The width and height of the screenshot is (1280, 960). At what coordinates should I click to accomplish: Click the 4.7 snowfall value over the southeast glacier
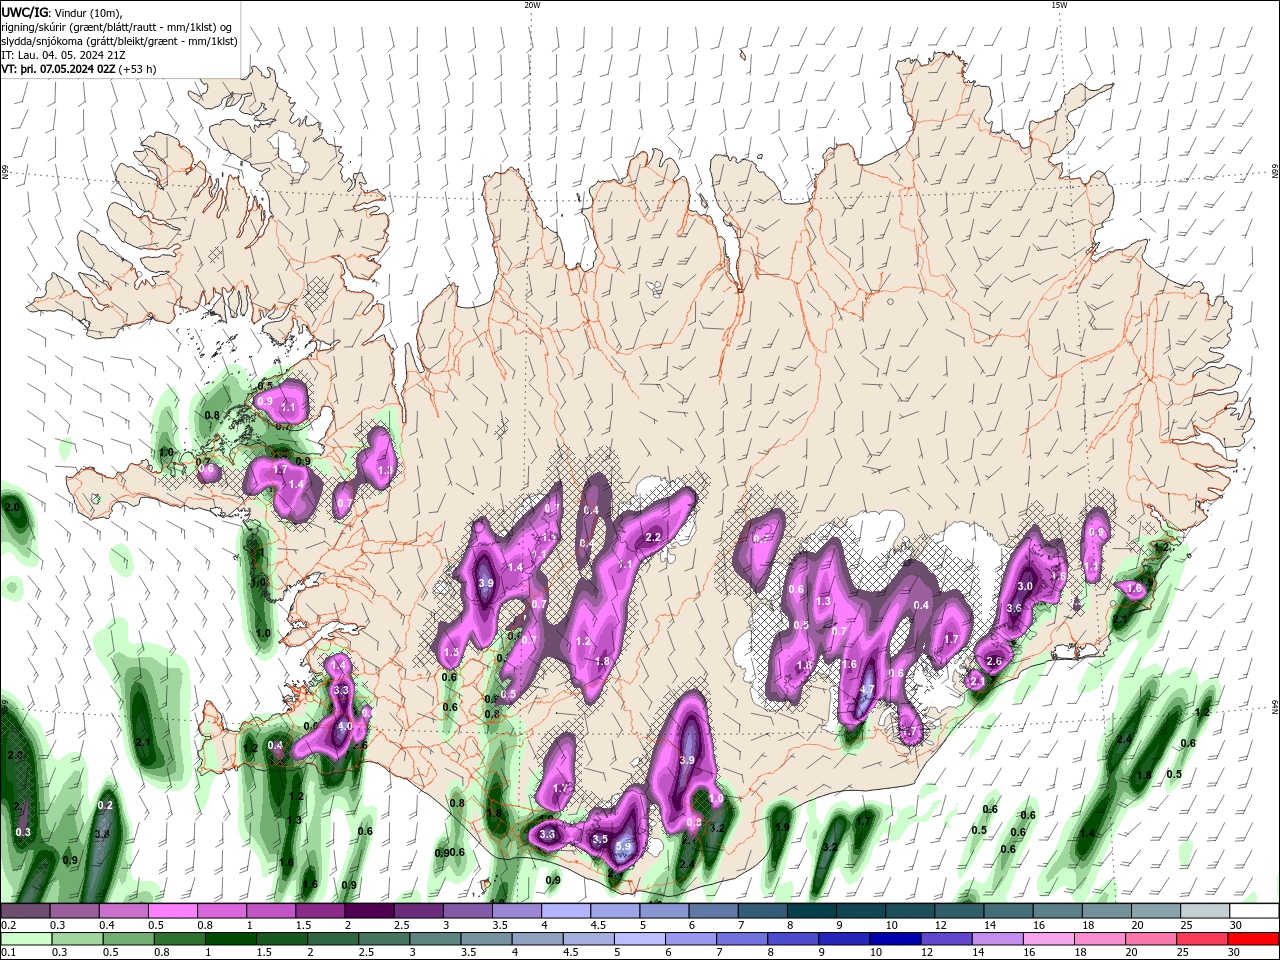pyautogui.click(x=867, y=690)
